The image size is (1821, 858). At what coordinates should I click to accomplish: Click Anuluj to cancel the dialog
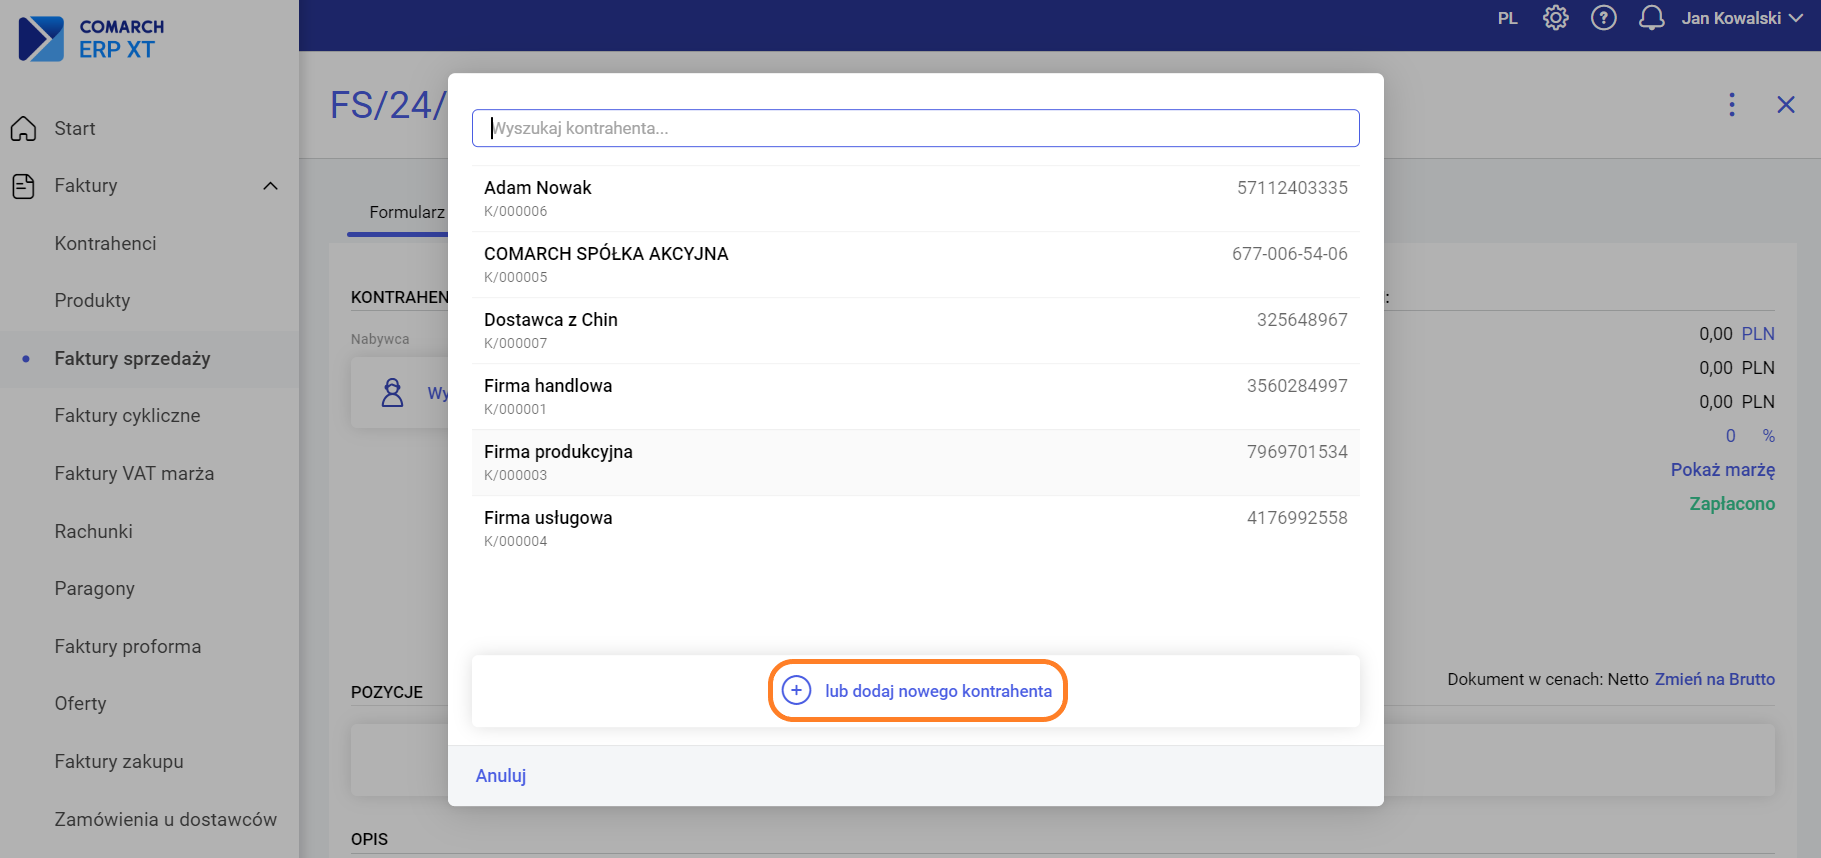point(500,776)
